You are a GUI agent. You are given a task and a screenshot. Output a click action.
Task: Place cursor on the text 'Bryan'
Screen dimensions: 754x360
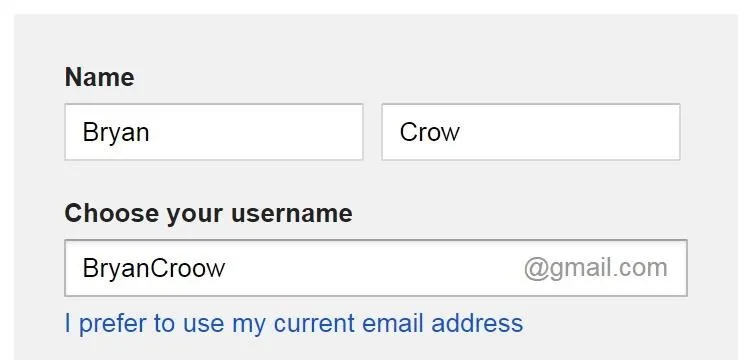coord(116,133)
